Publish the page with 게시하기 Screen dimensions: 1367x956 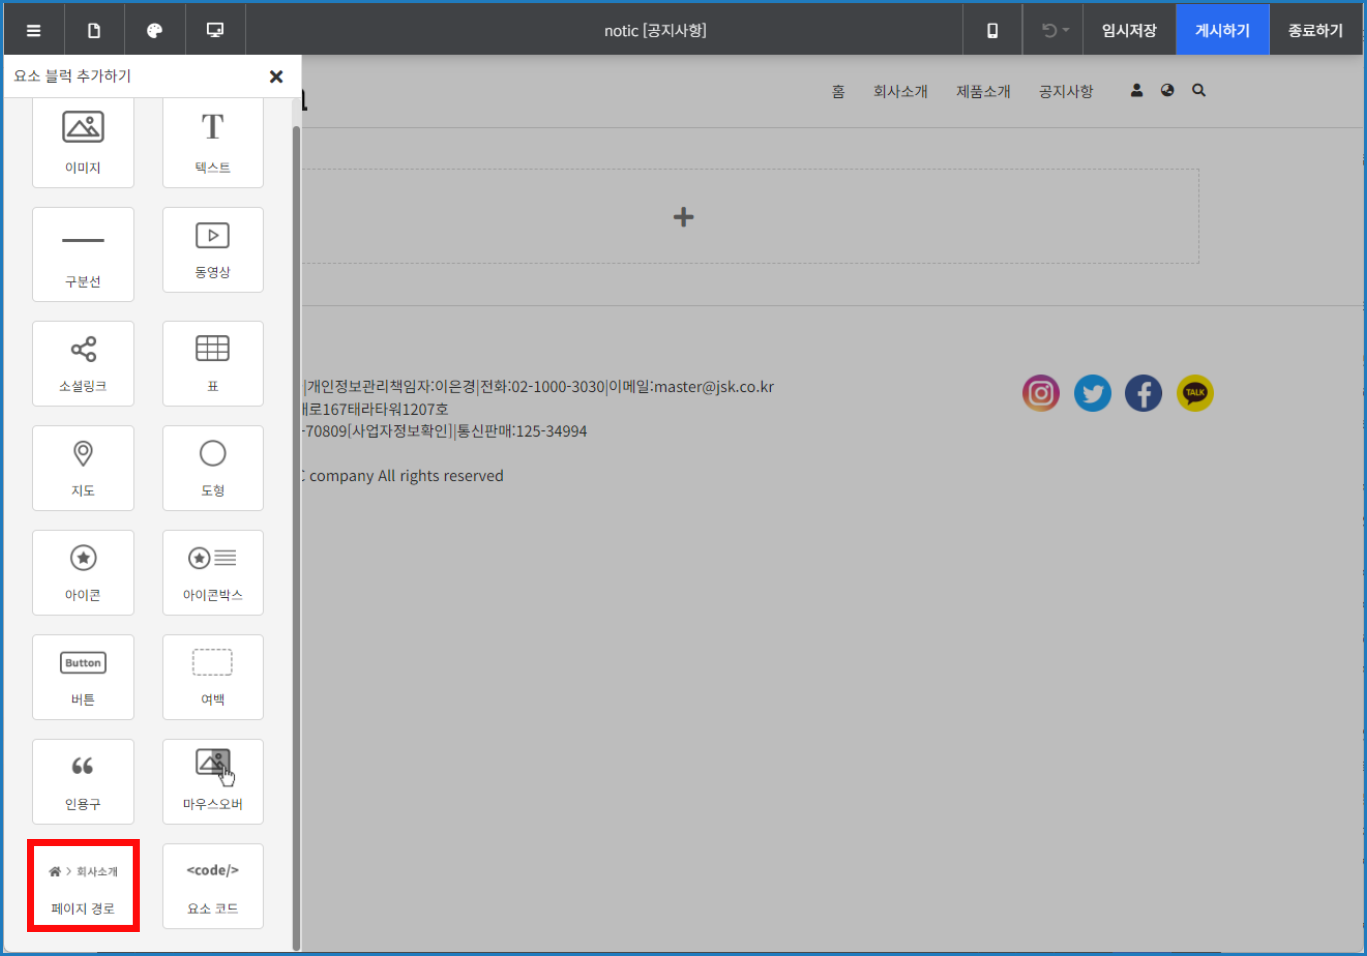[x=1222, y=30]
